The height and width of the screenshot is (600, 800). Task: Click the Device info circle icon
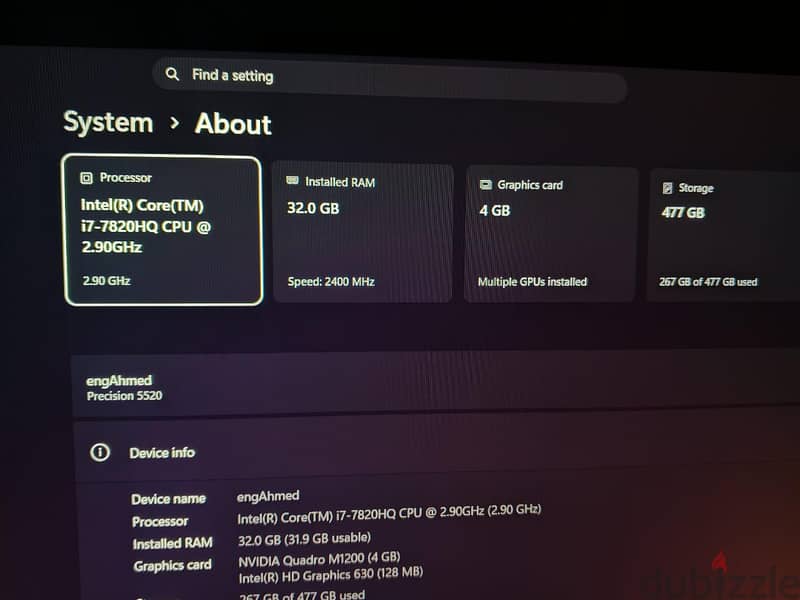click(100, 452)
